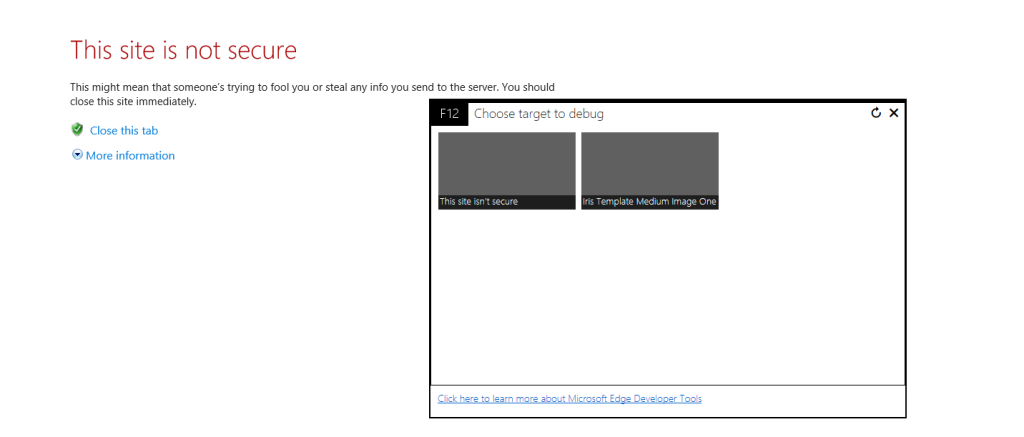Viewport: 1024px width, 437px height.
Task: Click the "close this site immediately" text line
Action: (x=133, y=102)
